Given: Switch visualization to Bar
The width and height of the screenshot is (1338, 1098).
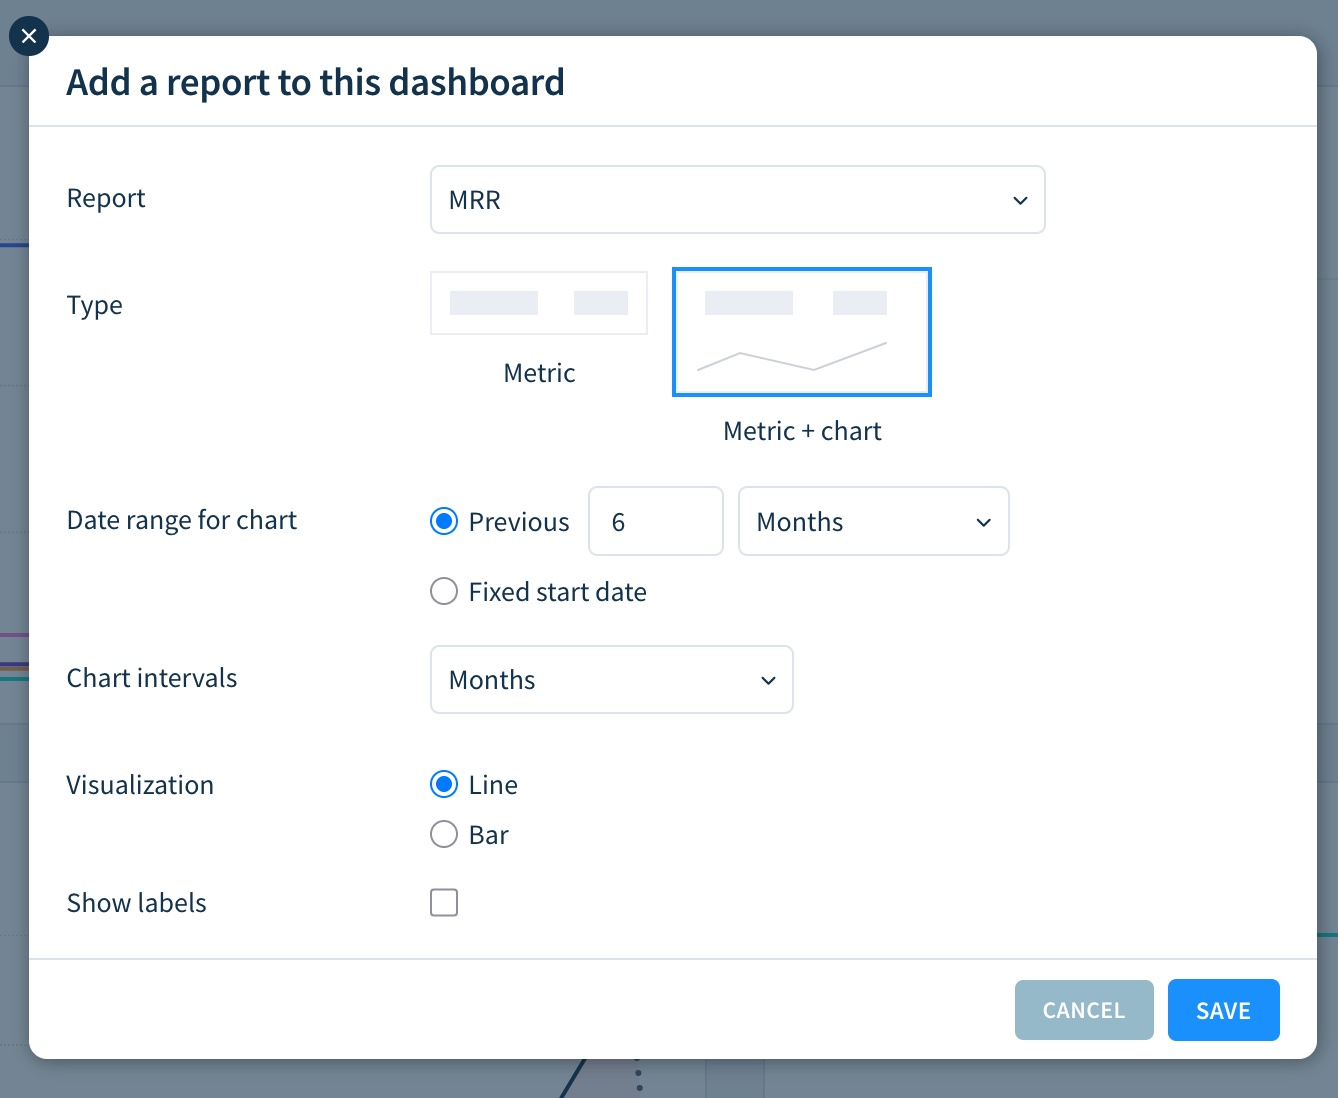Looking at the screenshot, I should click(x=443, y=834).
